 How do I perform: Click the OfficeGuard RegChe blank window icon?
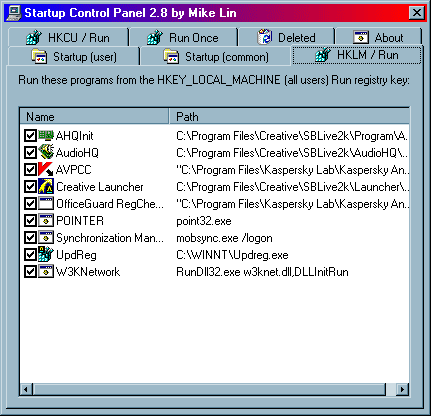(x=46, y=203)
